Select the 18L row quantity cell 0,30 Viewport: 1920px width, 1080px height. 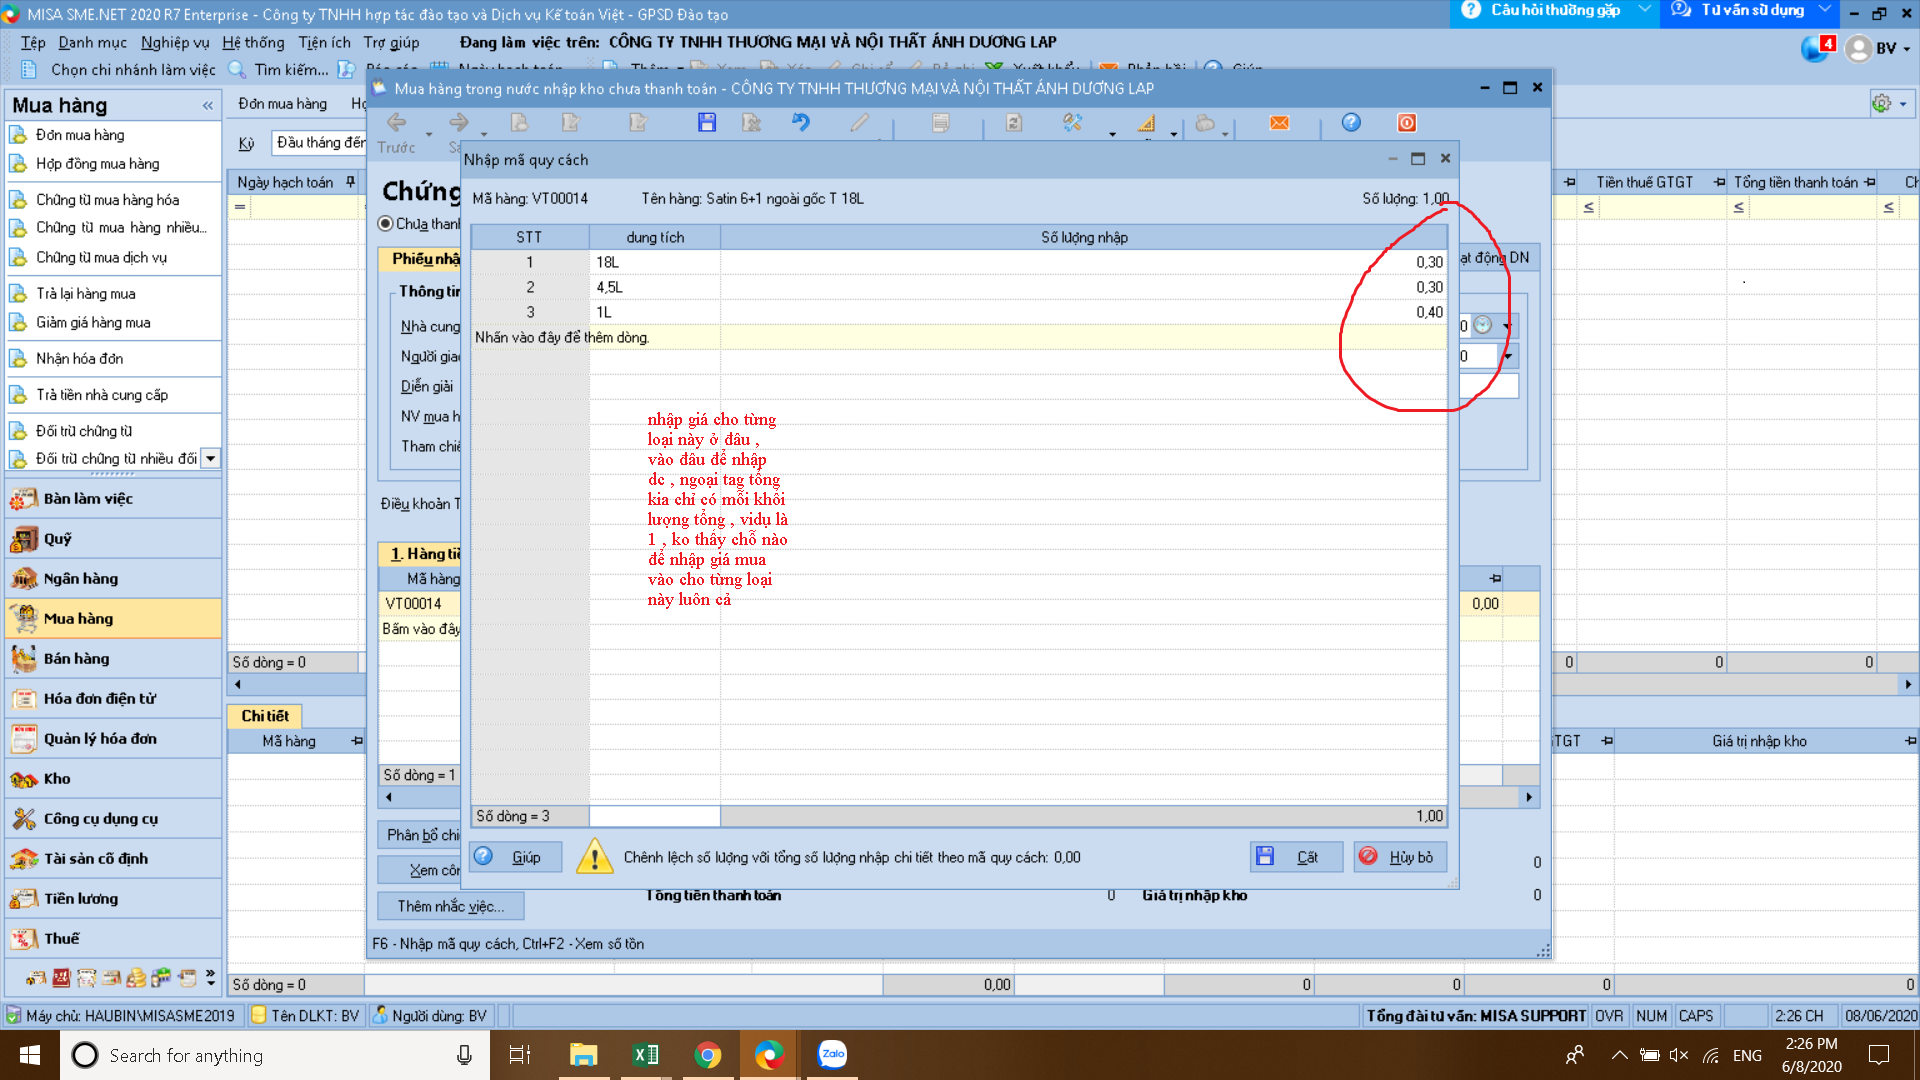coord(1083,262)
